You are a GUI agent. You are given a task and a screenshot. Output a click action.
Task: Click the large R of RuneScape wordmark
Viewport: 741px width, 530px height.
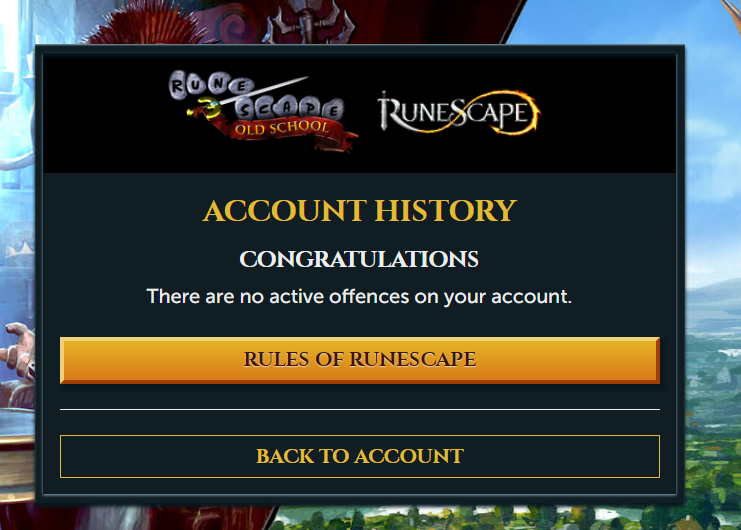390,111
